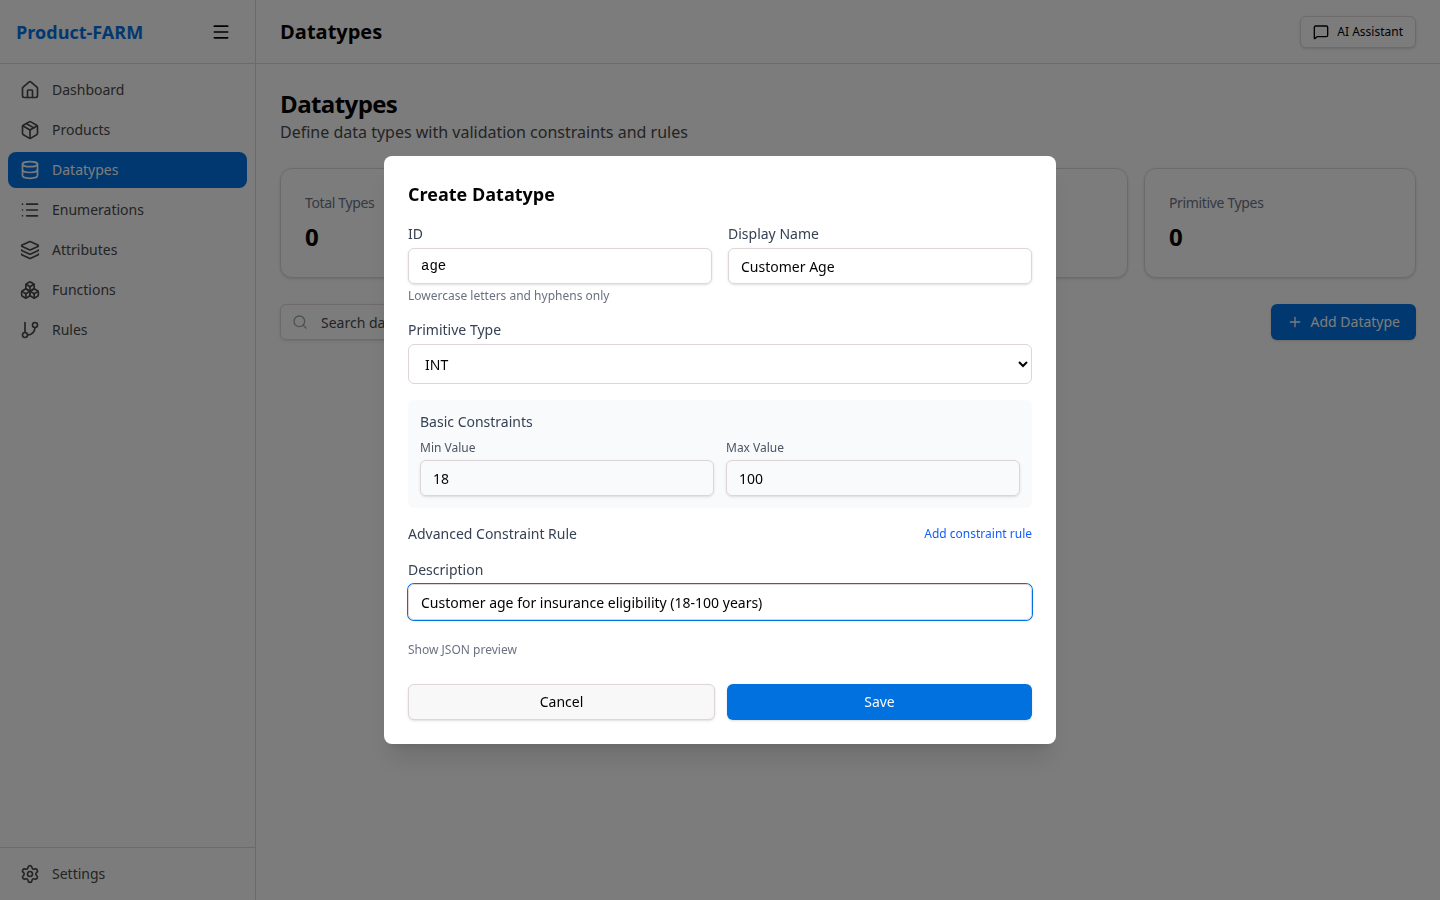Click the Enumerations list icon
The width and height of the screenshot is (1440, 900).
pos(30,210)
